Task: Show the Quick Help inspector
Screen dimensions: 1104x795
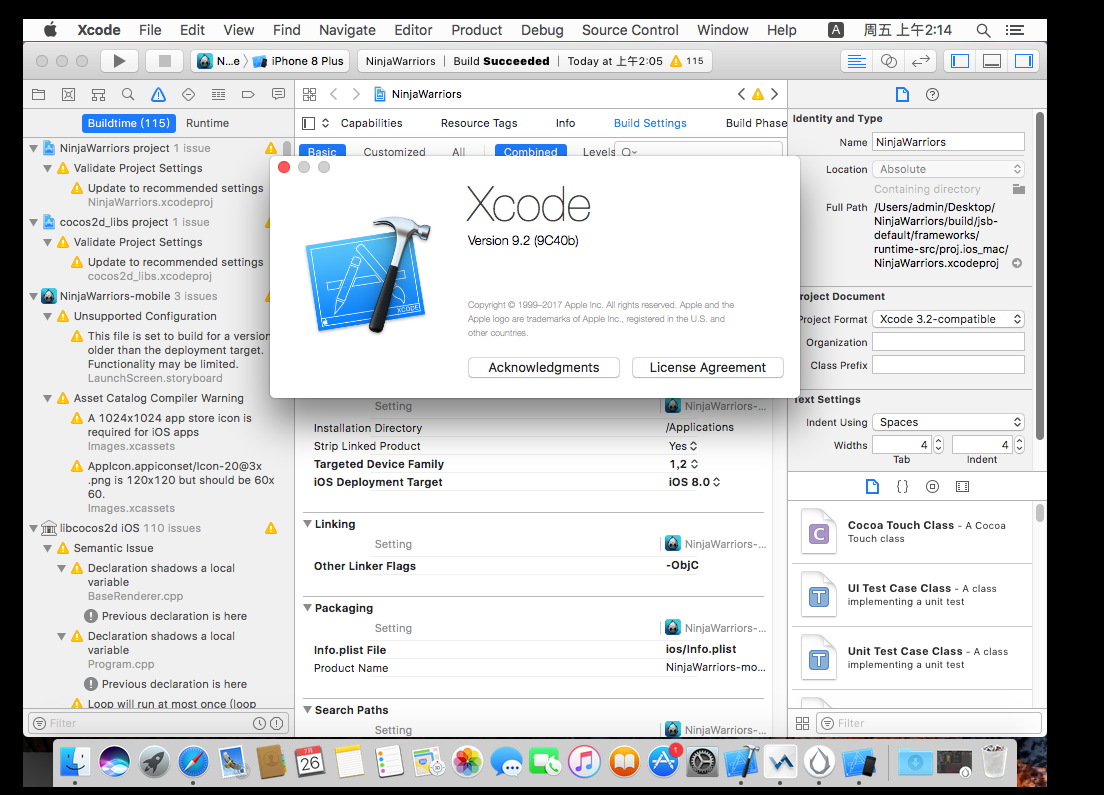Action: coord(932,94)
